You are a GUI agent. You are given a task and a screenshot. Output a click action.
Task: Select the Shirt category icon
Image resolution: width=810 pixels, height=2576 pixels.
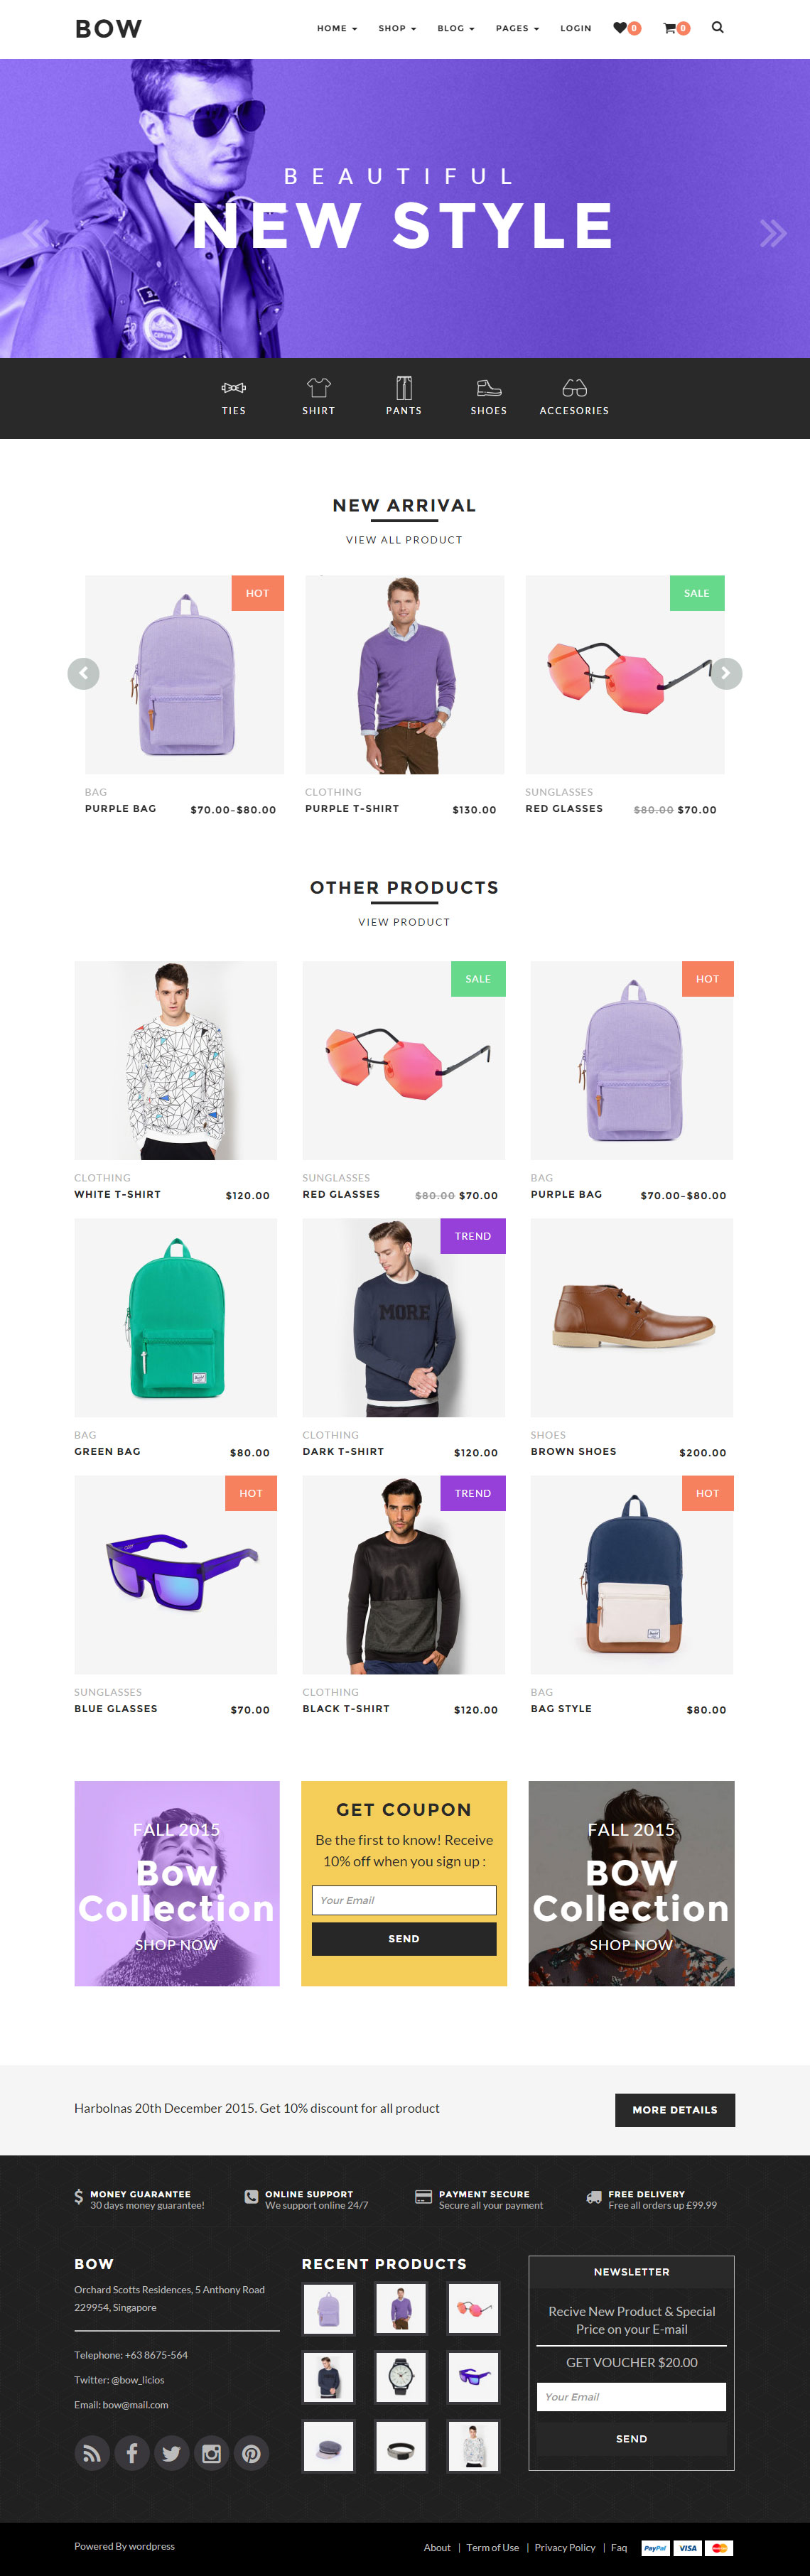(318, 387)
